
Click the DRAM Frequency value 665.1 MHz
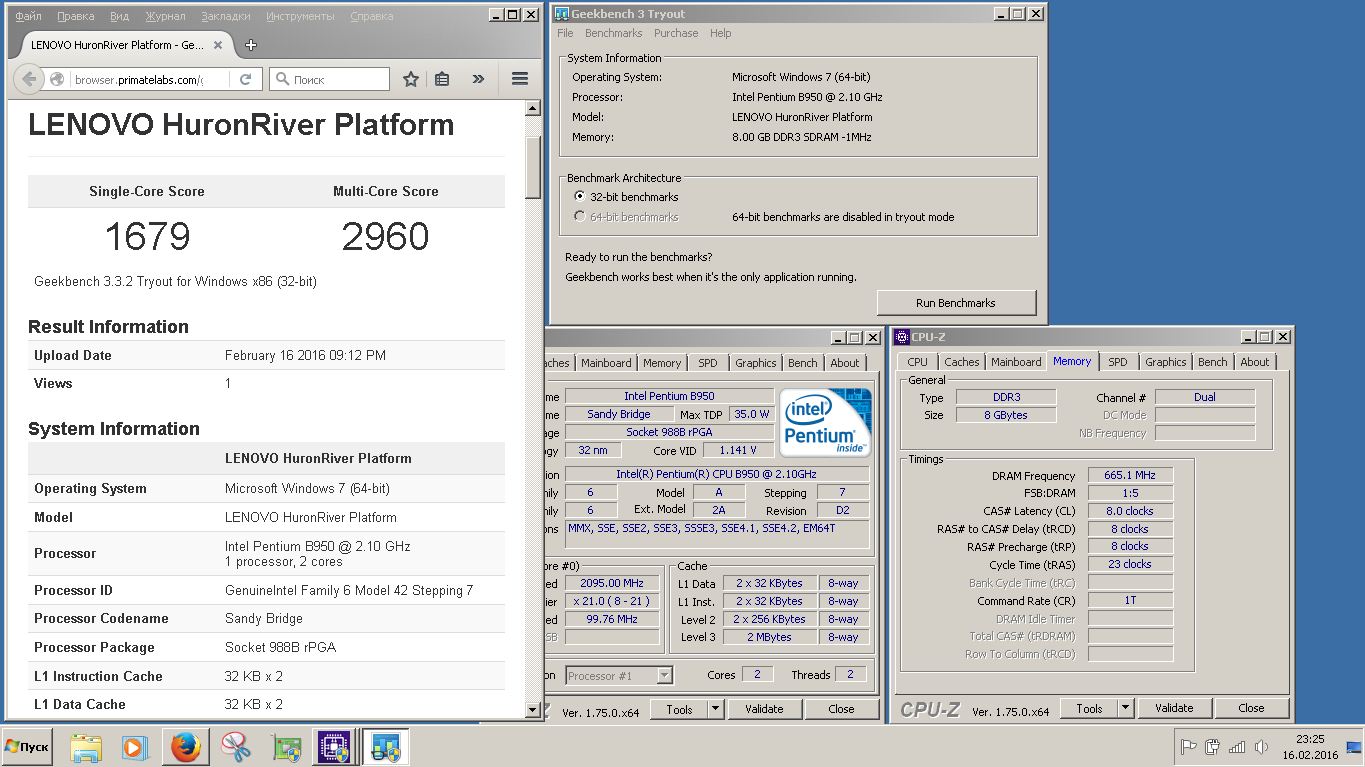[1129, 476]
